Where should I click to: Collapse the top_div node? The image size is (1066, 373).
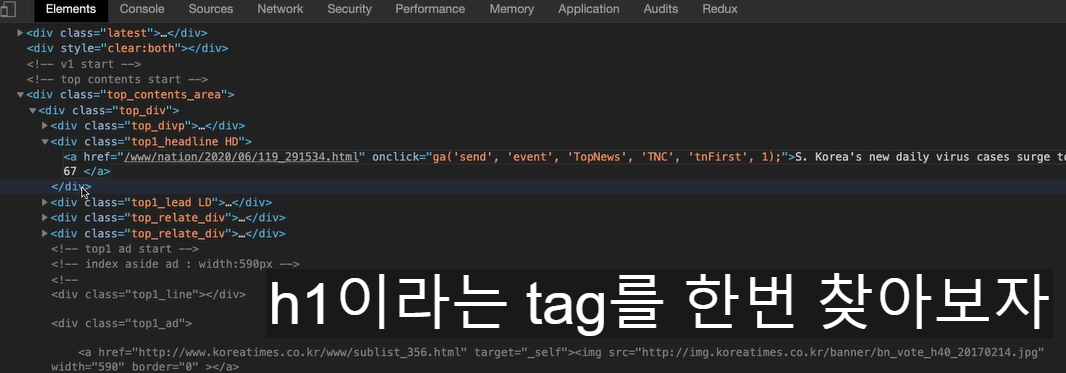[x=33, y=111]
